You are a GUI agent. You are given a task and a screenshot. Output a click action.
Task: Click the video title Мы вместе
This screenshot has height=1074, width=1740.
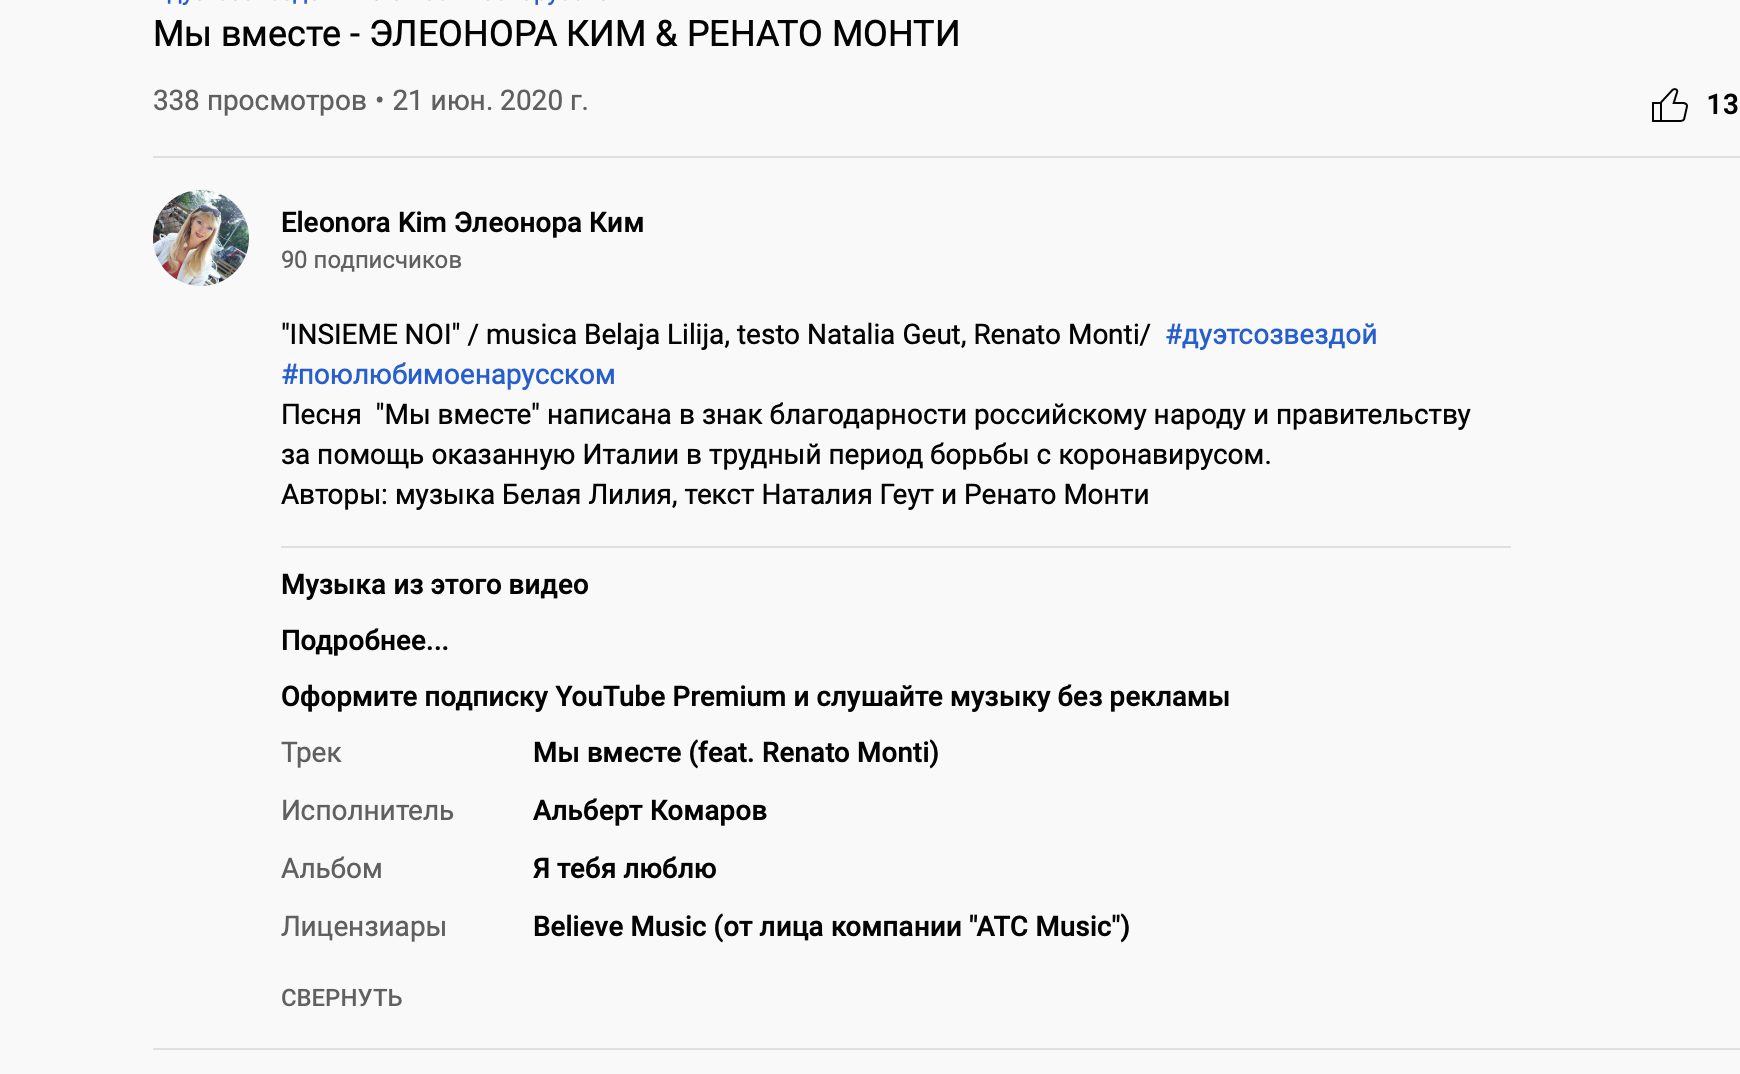[556, 34]
